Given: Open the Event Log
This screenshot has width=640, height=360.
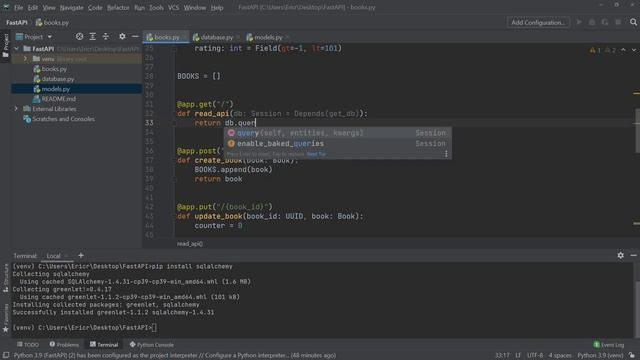Looking at the screenshot, I should pyautogui.click(x=609, y=345).
